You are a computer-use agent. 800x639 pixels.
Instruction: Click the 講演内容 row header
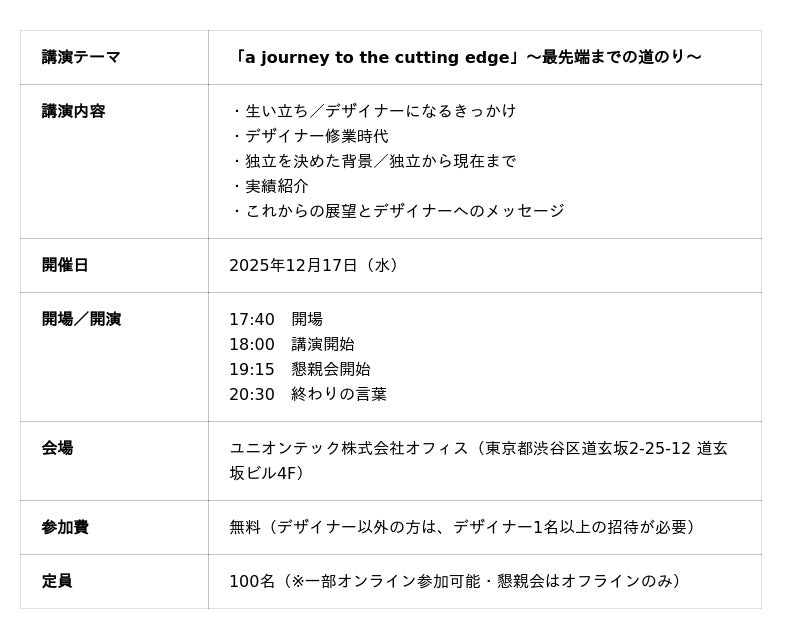click(x=73, y=111)
